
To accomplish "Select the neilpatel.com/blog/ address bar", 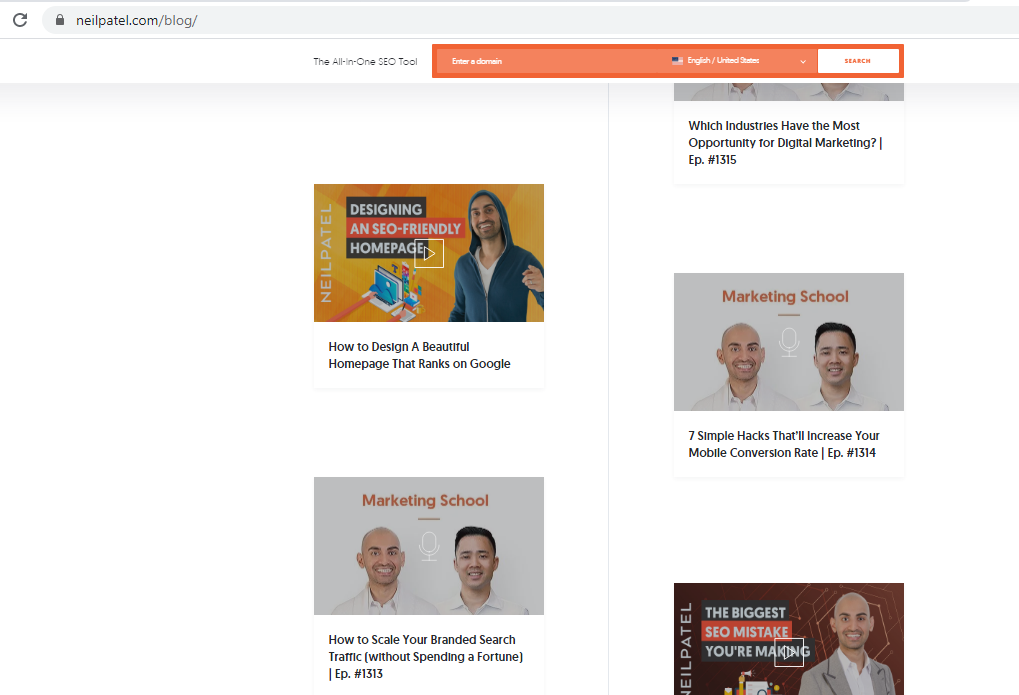I will coord(136,20).
